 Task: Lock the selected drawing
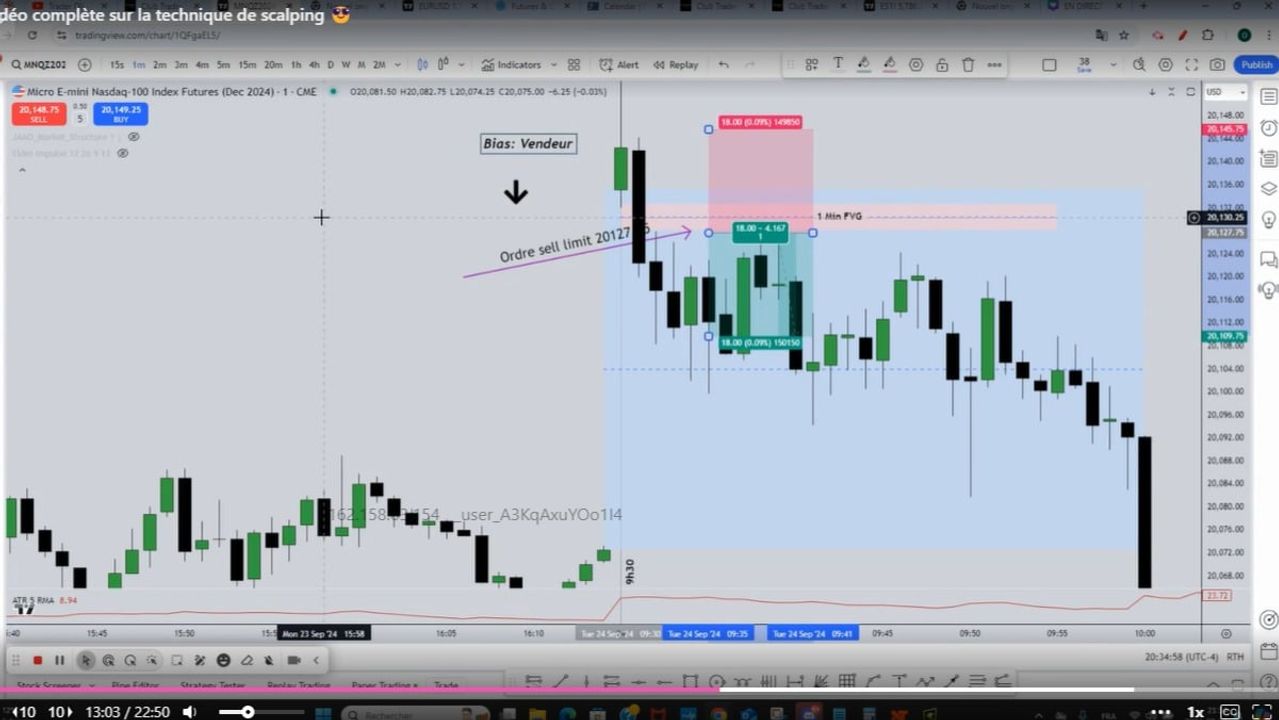(x=942, y=65)
